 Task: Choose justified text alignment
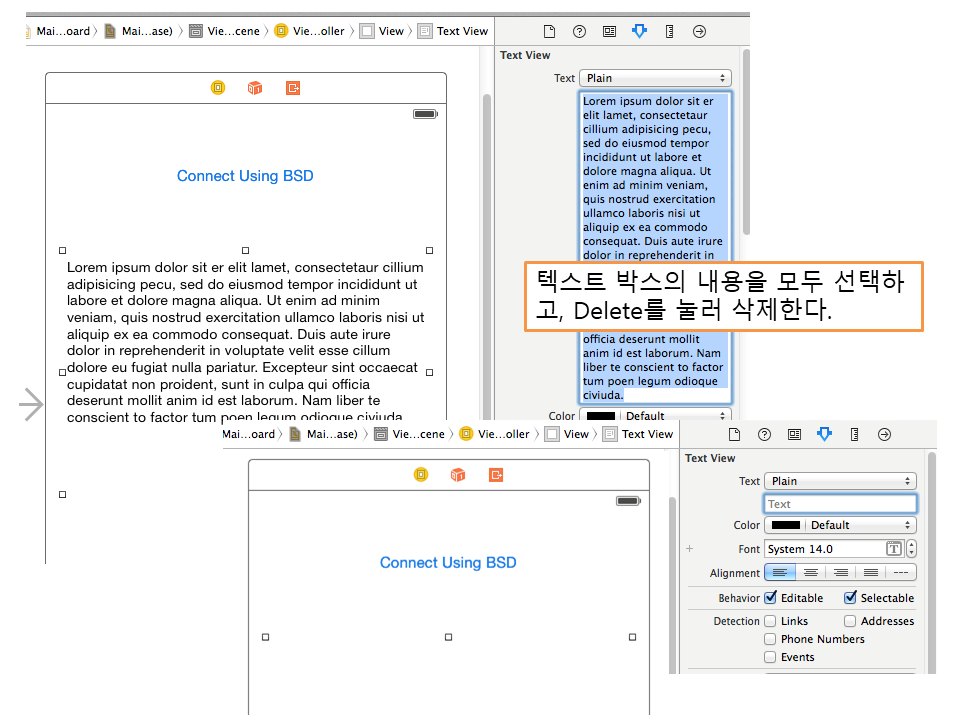(871, 573)
